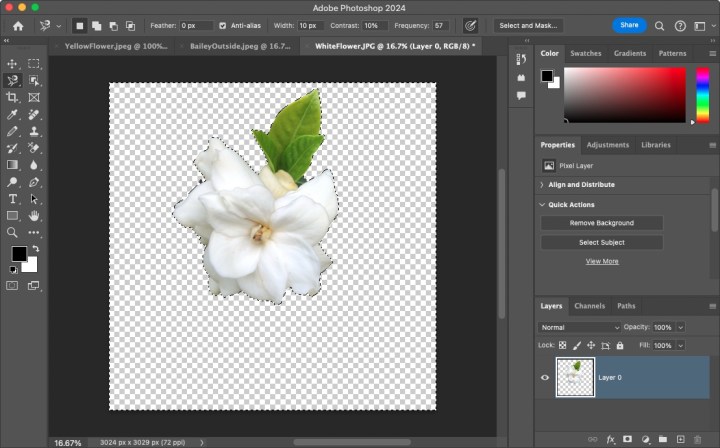Viewport: 720px width, 448px height.
Task: Hide Layer 0 using the eye icon
Action: [545, 378]
